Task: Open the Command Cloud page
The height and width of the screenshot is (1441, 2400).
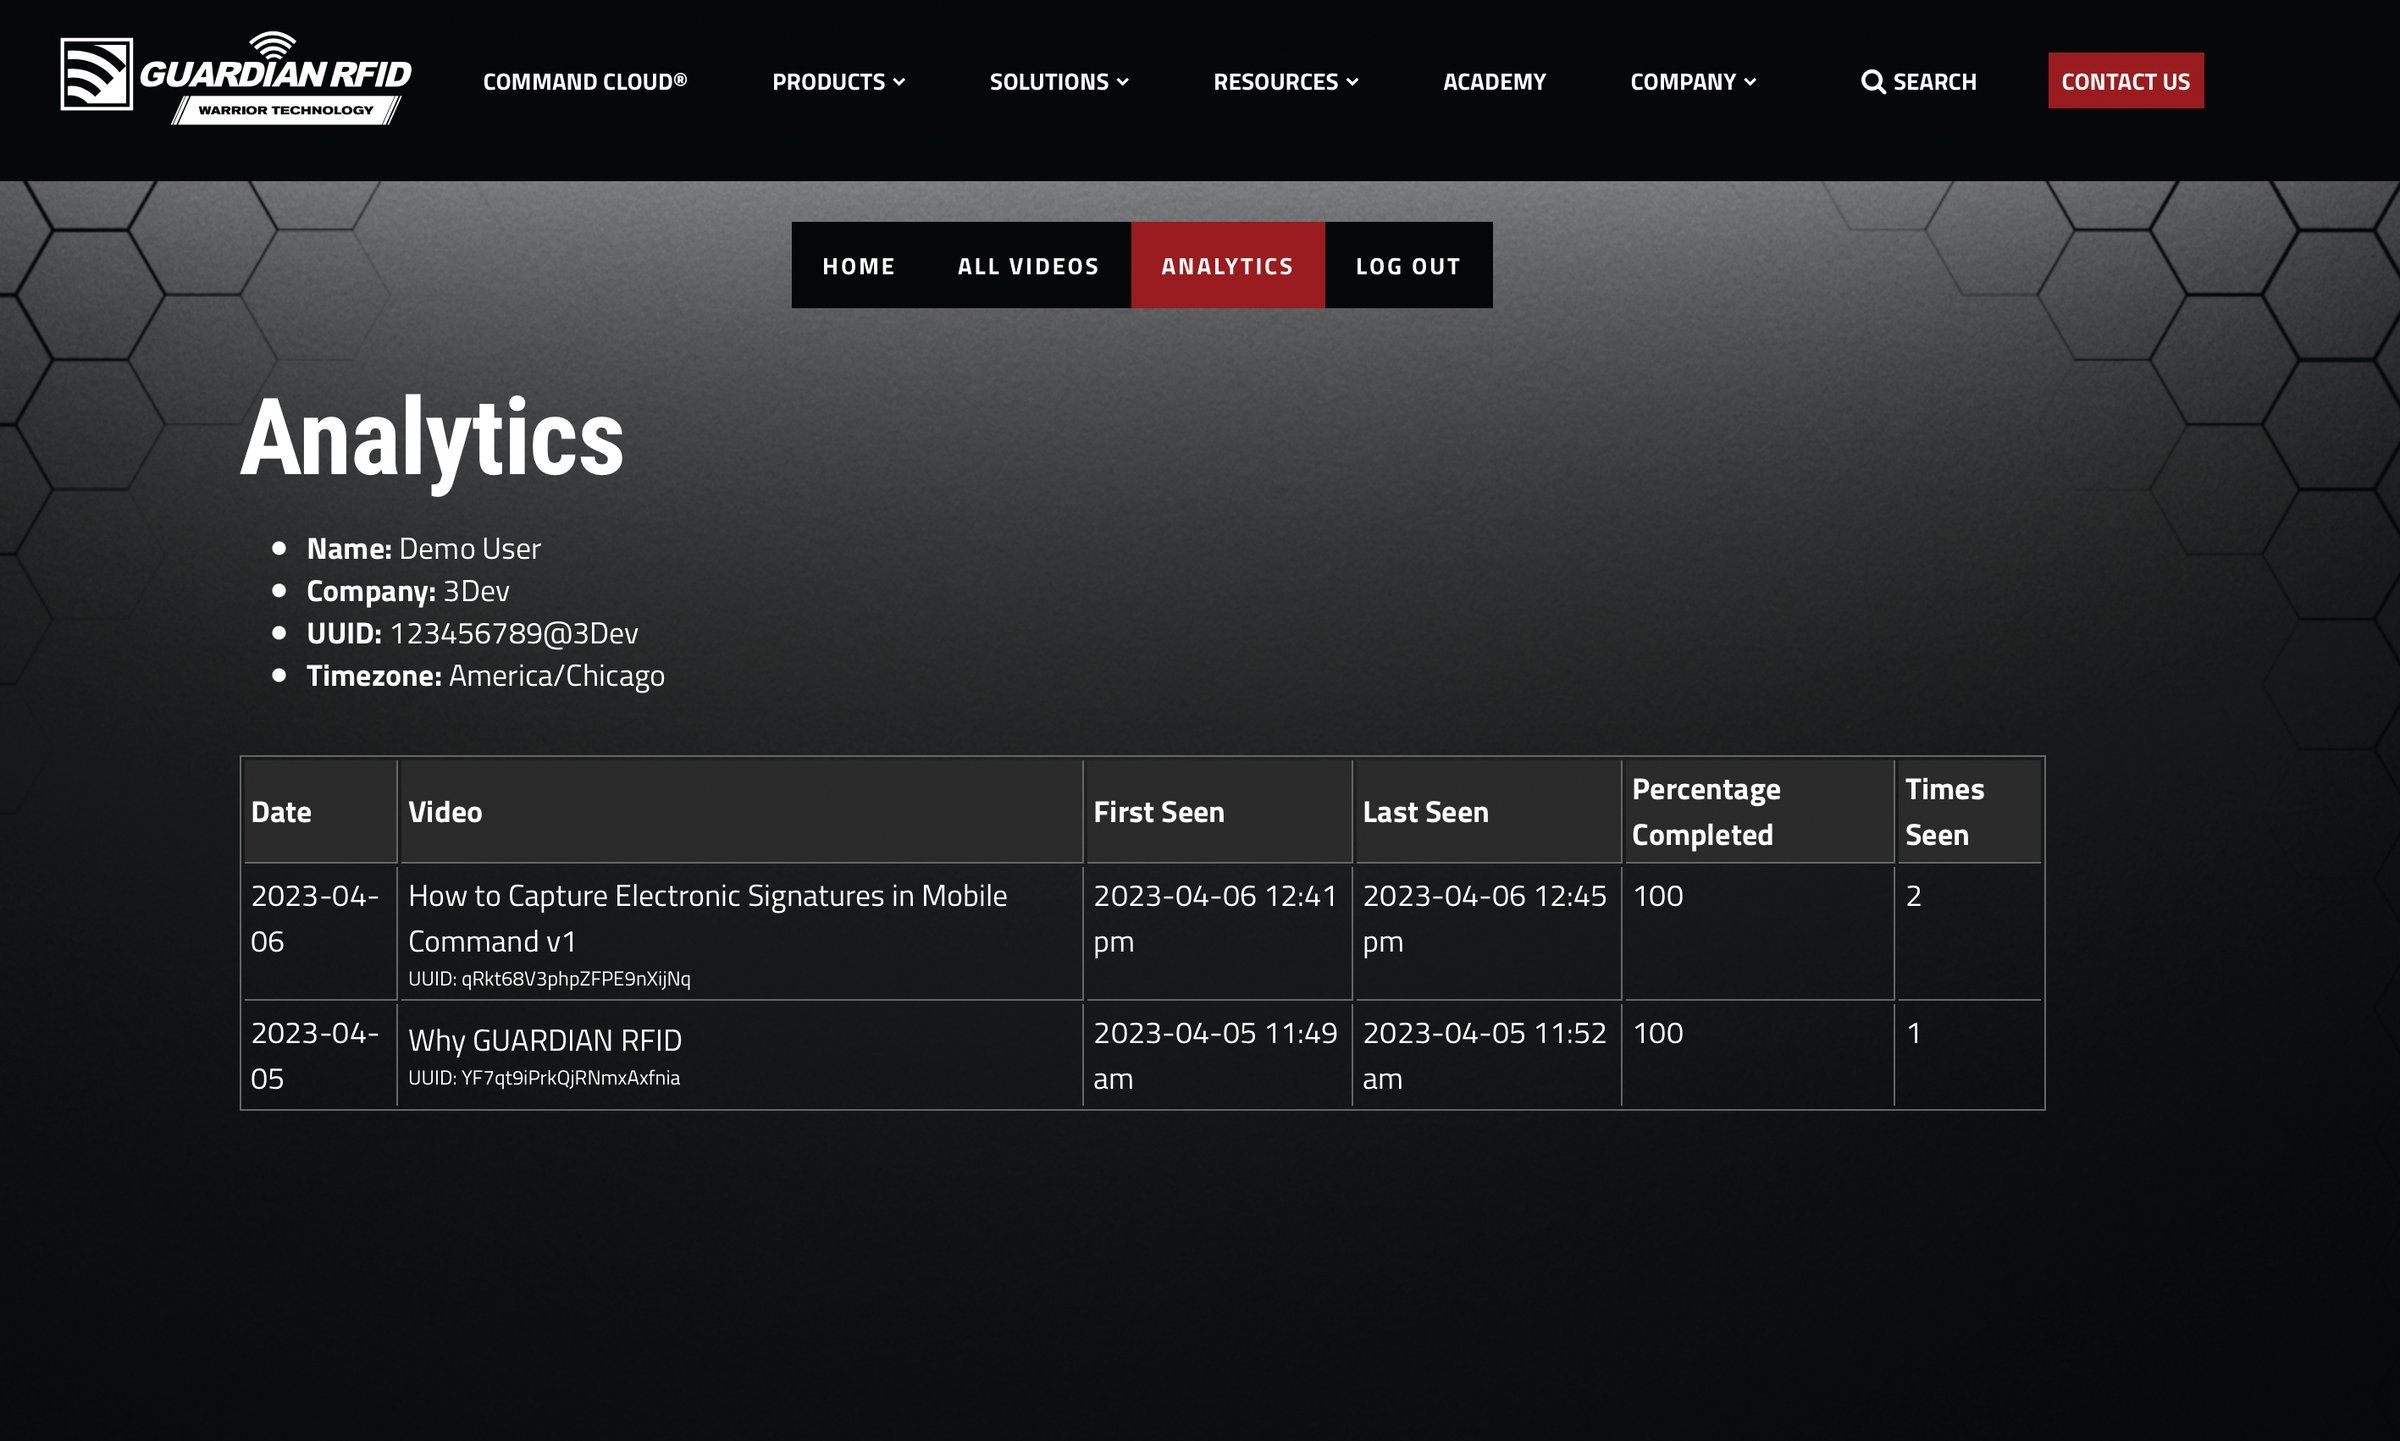Action: (x=585, y=81)
